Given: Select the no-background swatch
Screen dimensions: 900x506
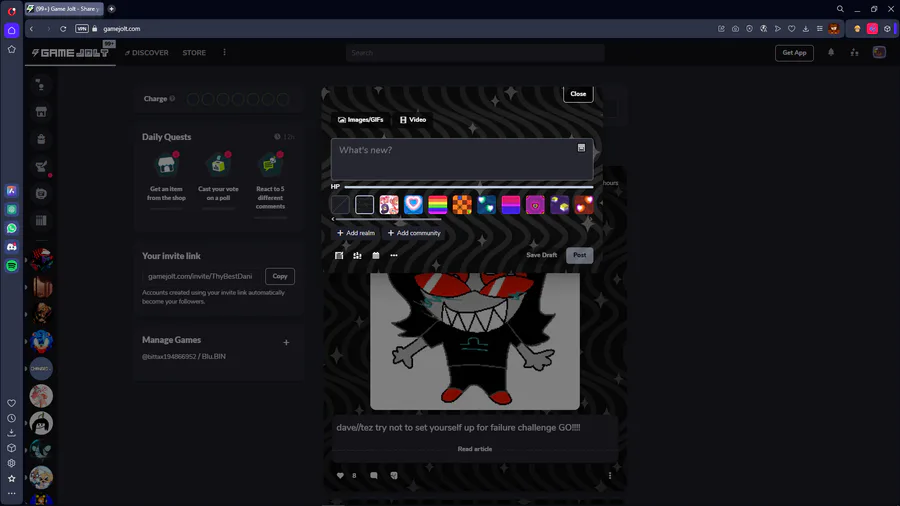Looking at the screenshot, I should pyautogui.click(x=340, y=204).
